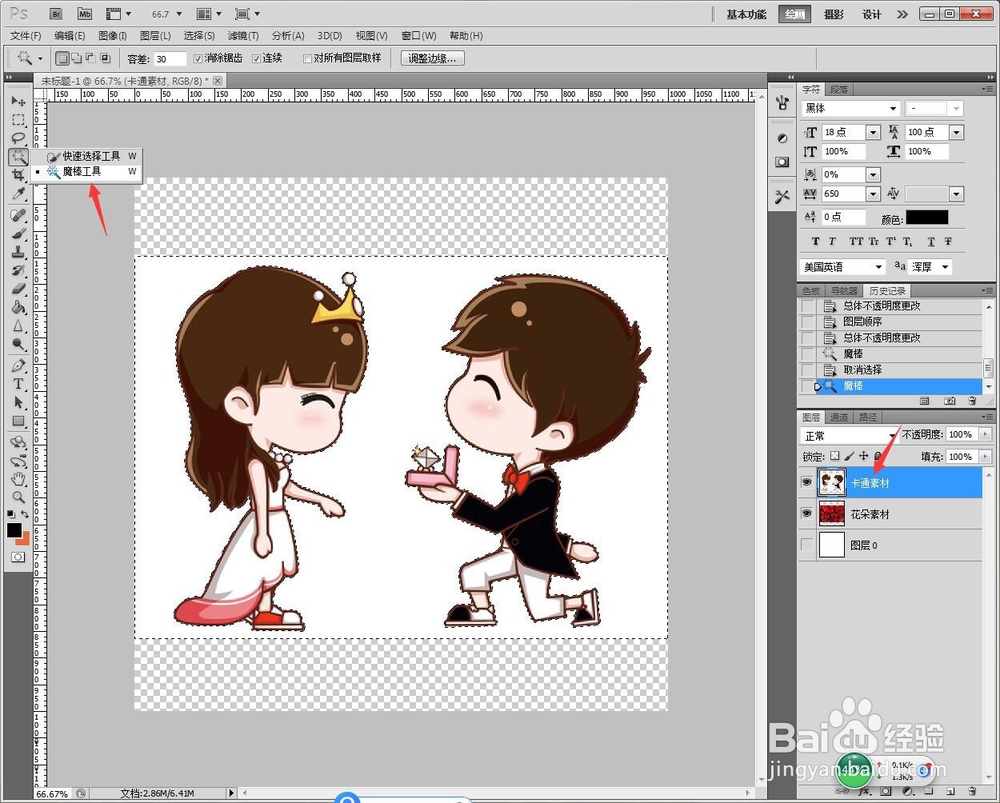Image resolution: width=1000 pixels, height=803 pixels.
Task: Switch to 摄影 workspace
Action: click(834, 14)
